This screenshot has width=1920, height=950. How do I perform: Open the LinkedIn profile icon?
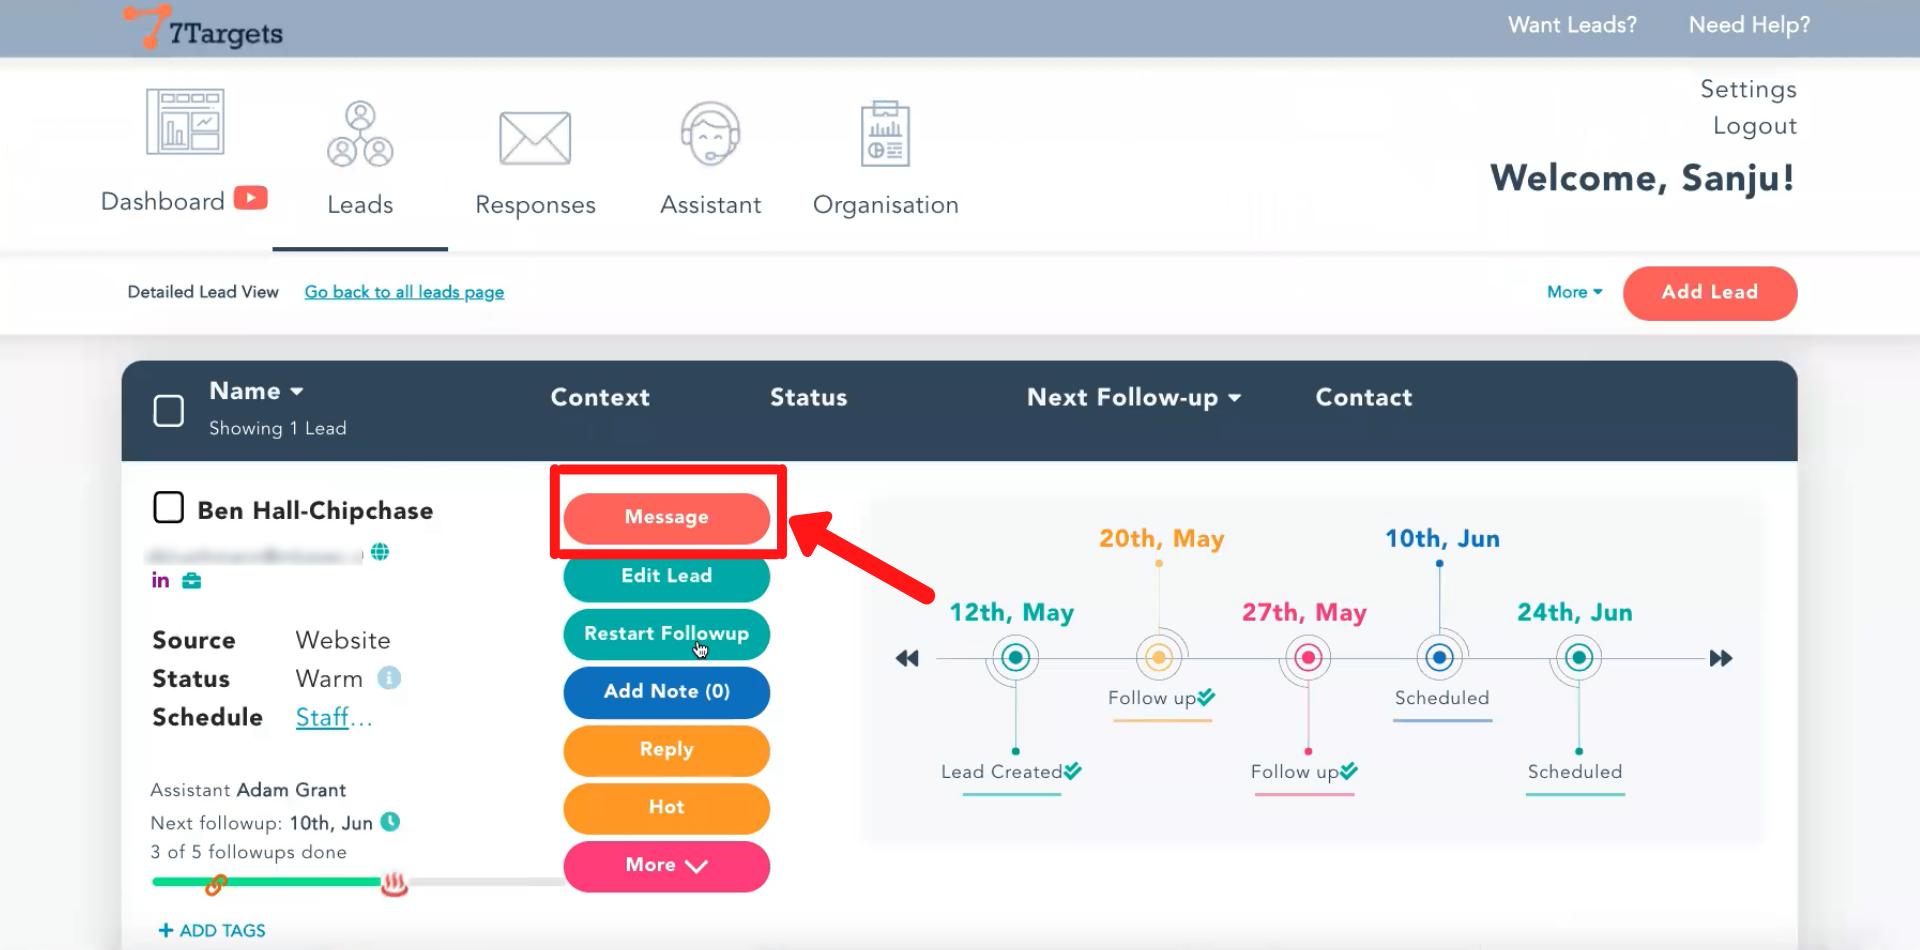[160, 581]
